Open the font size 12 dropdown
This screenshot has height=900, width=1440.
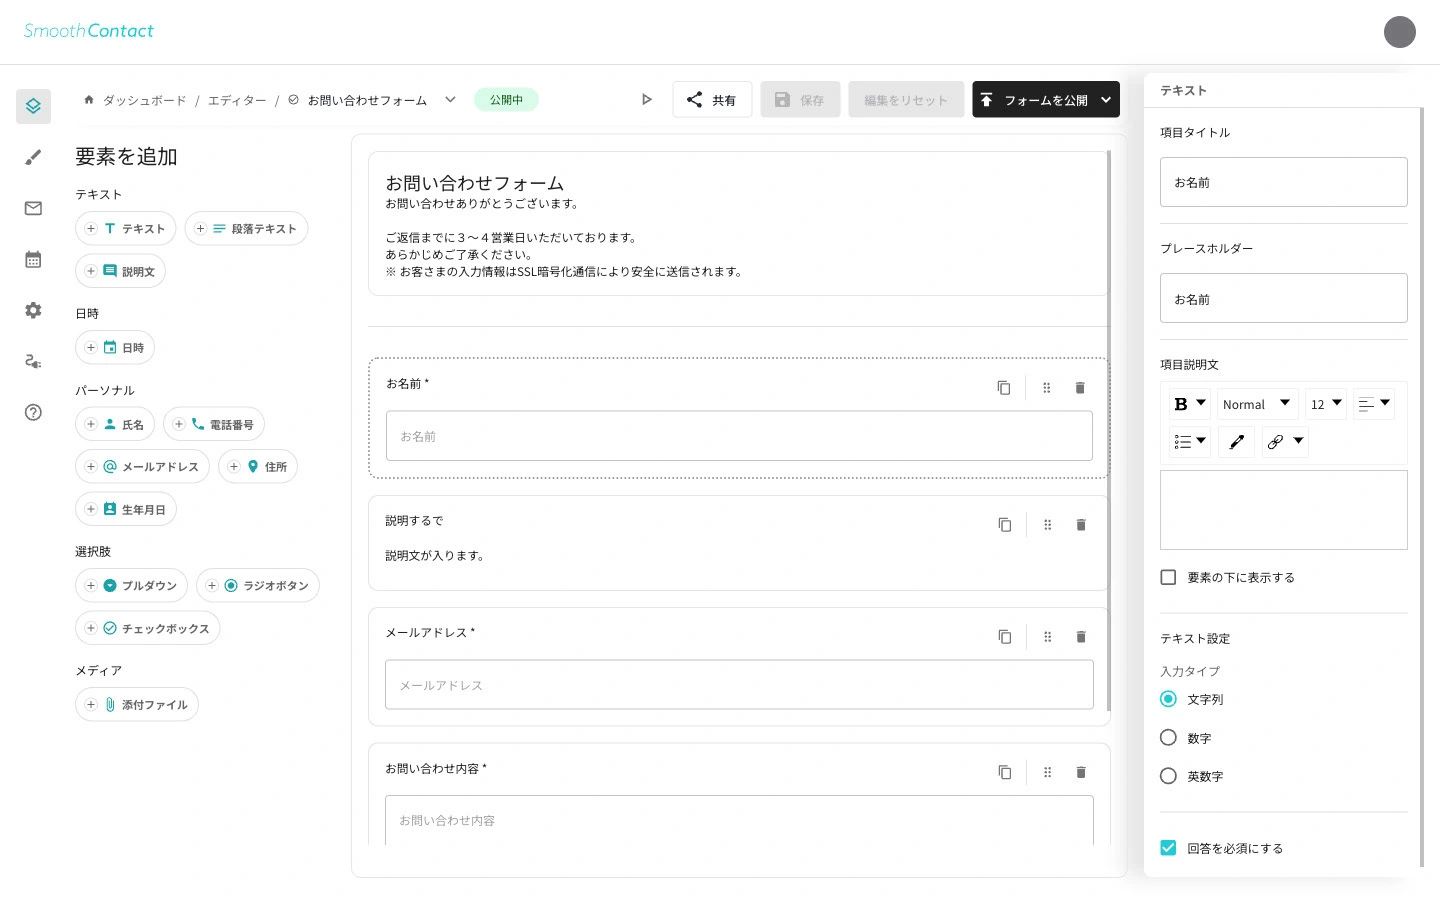(x=1325, y=404)
